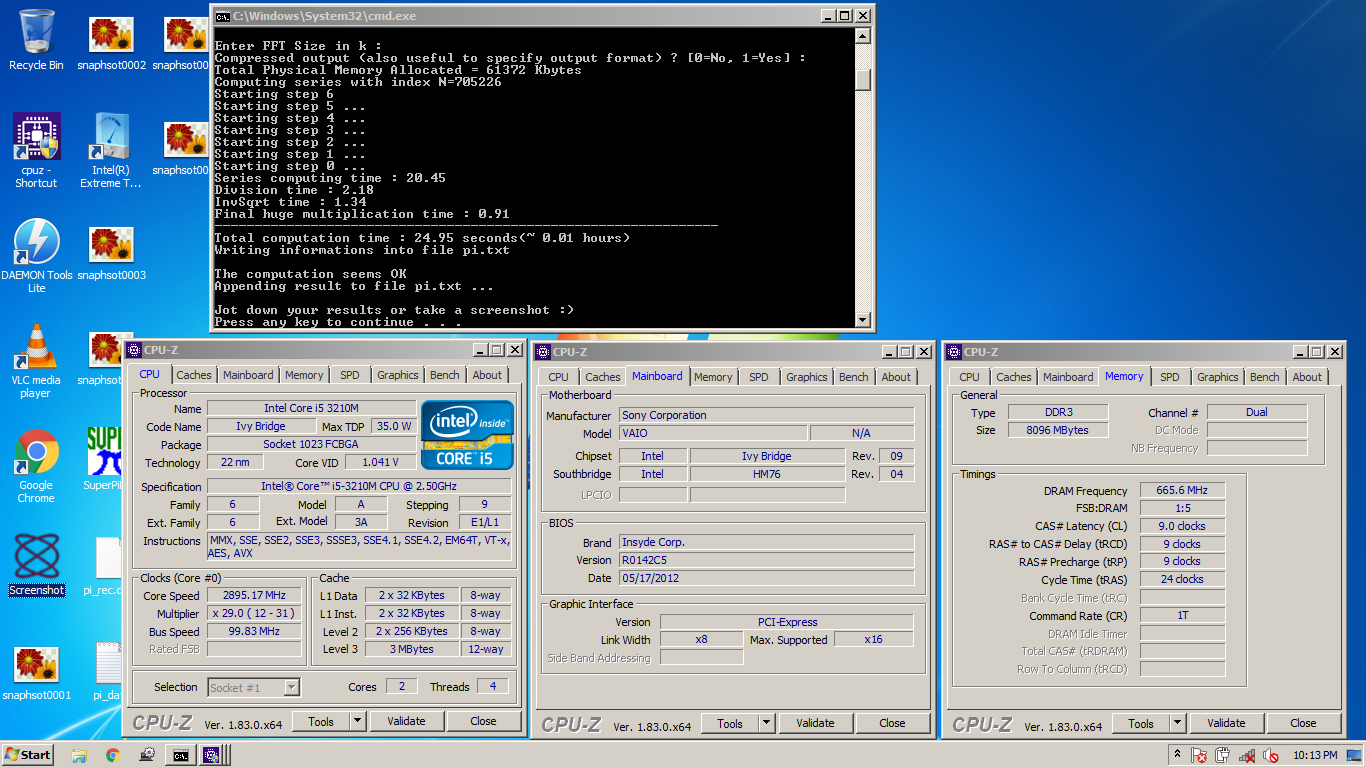Click Validate in the left CPU-Z window
Screen dimensions: 1366x768
406,721
